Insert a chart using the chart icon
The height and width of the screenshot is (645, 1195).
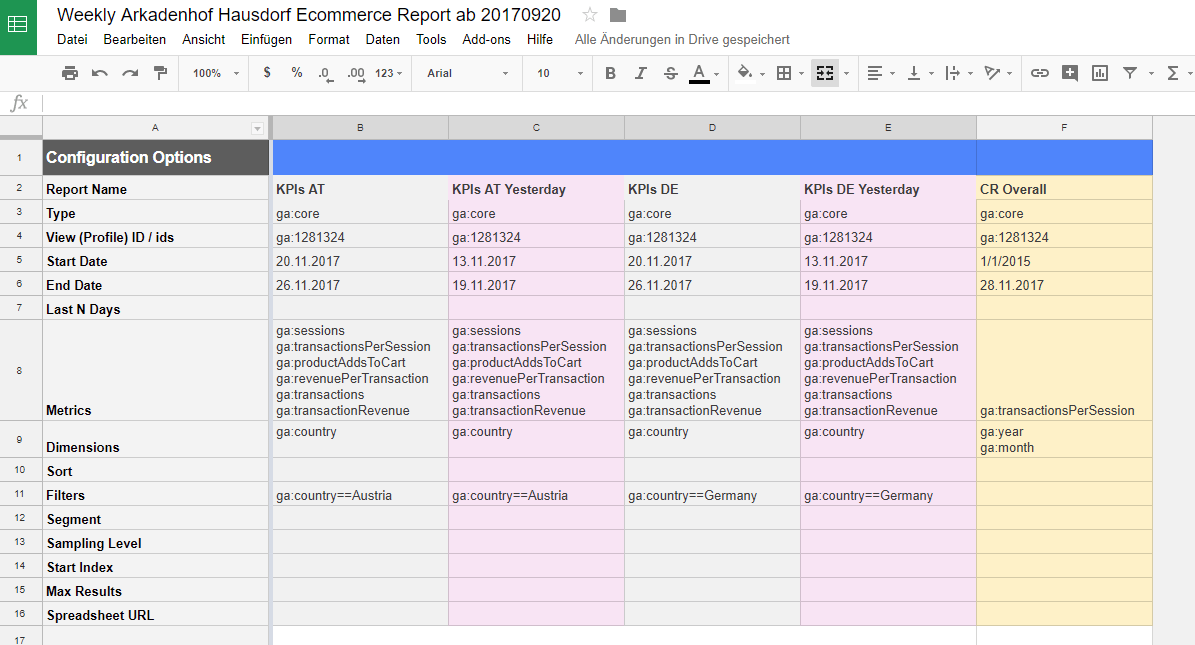pyautogui.click(x=1099, y=73)
